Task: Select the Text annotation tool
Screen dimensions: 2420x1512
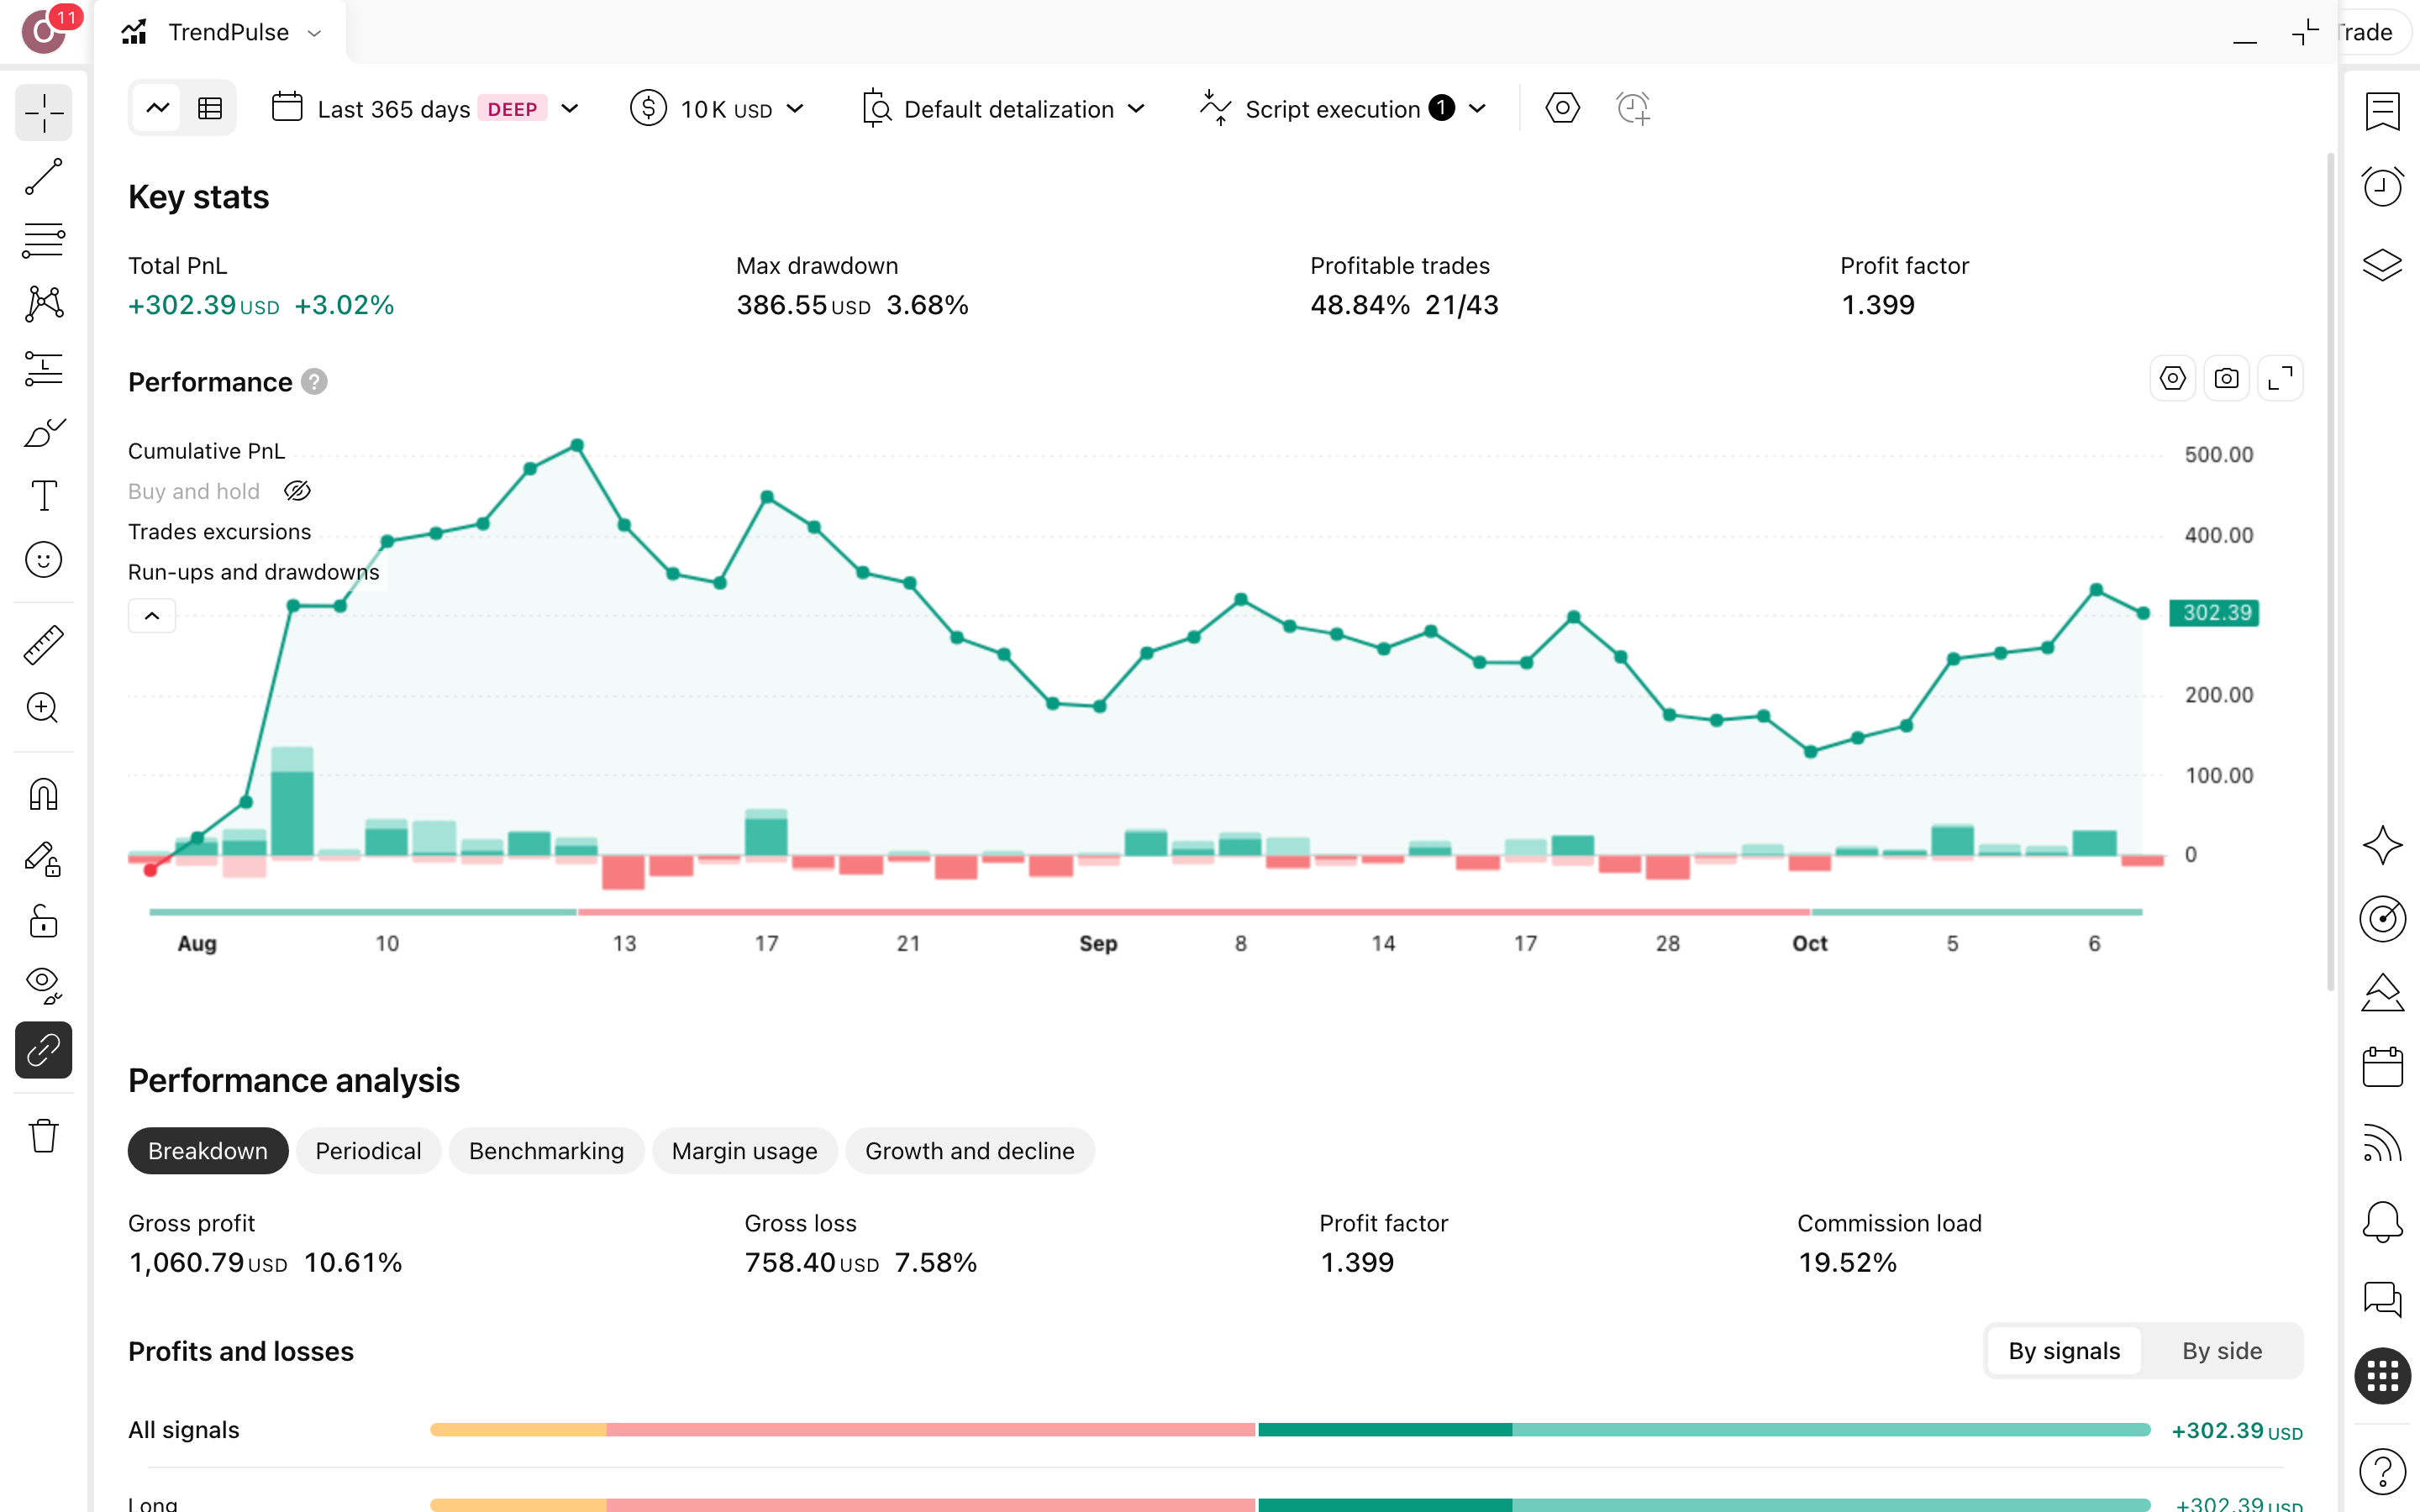Action: point(44,496)
